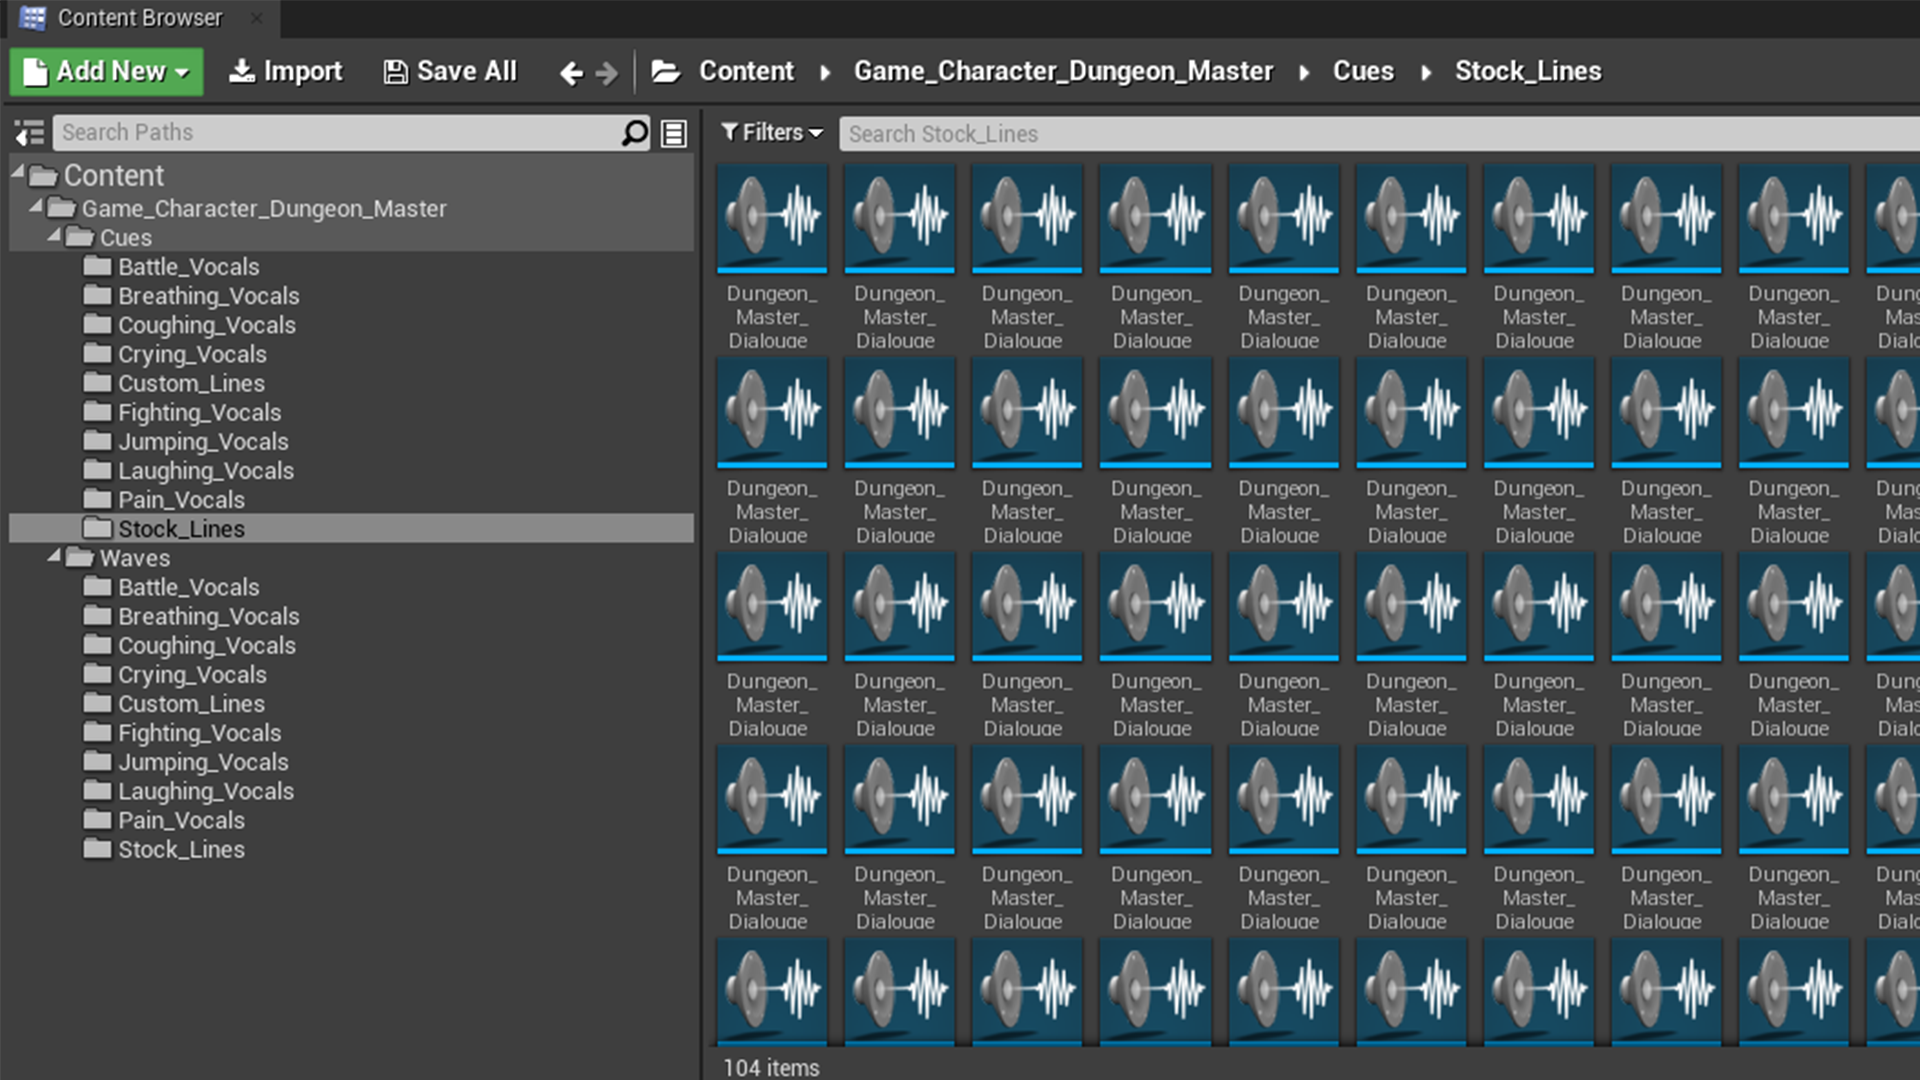The image size is (1920, 1080).
Task: Select Stock_Lines folder under Waves
Action: [181, 849]
